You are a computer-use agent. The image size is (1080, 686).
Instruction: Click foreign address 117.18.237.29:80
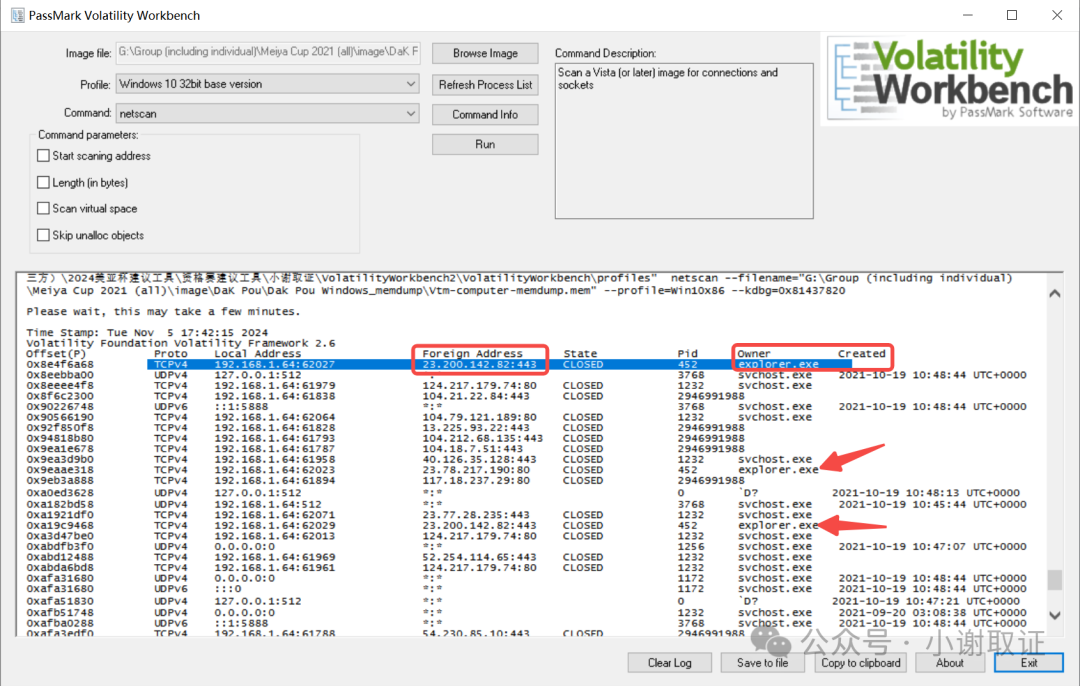(476, 480)
